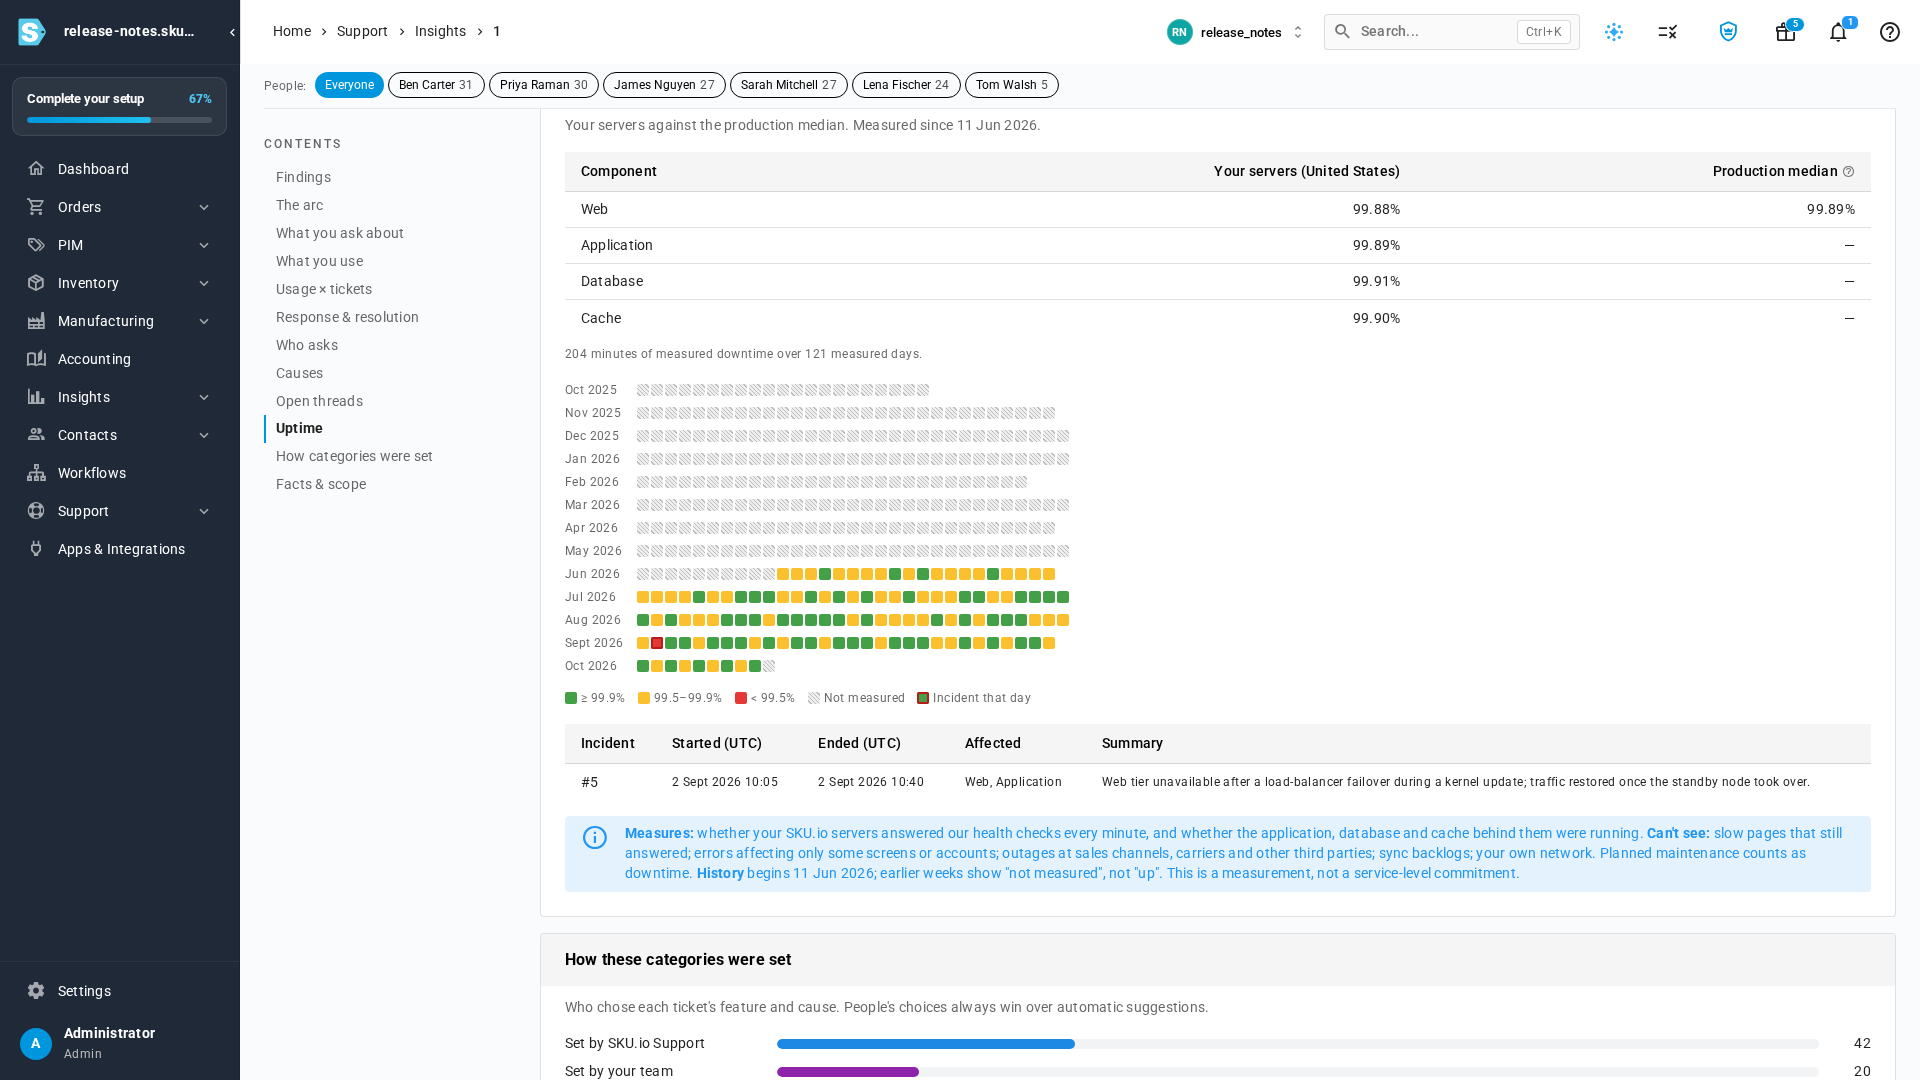Click incident #5 row
Screen dimensions: 1920x1080
coord(1217,782)
